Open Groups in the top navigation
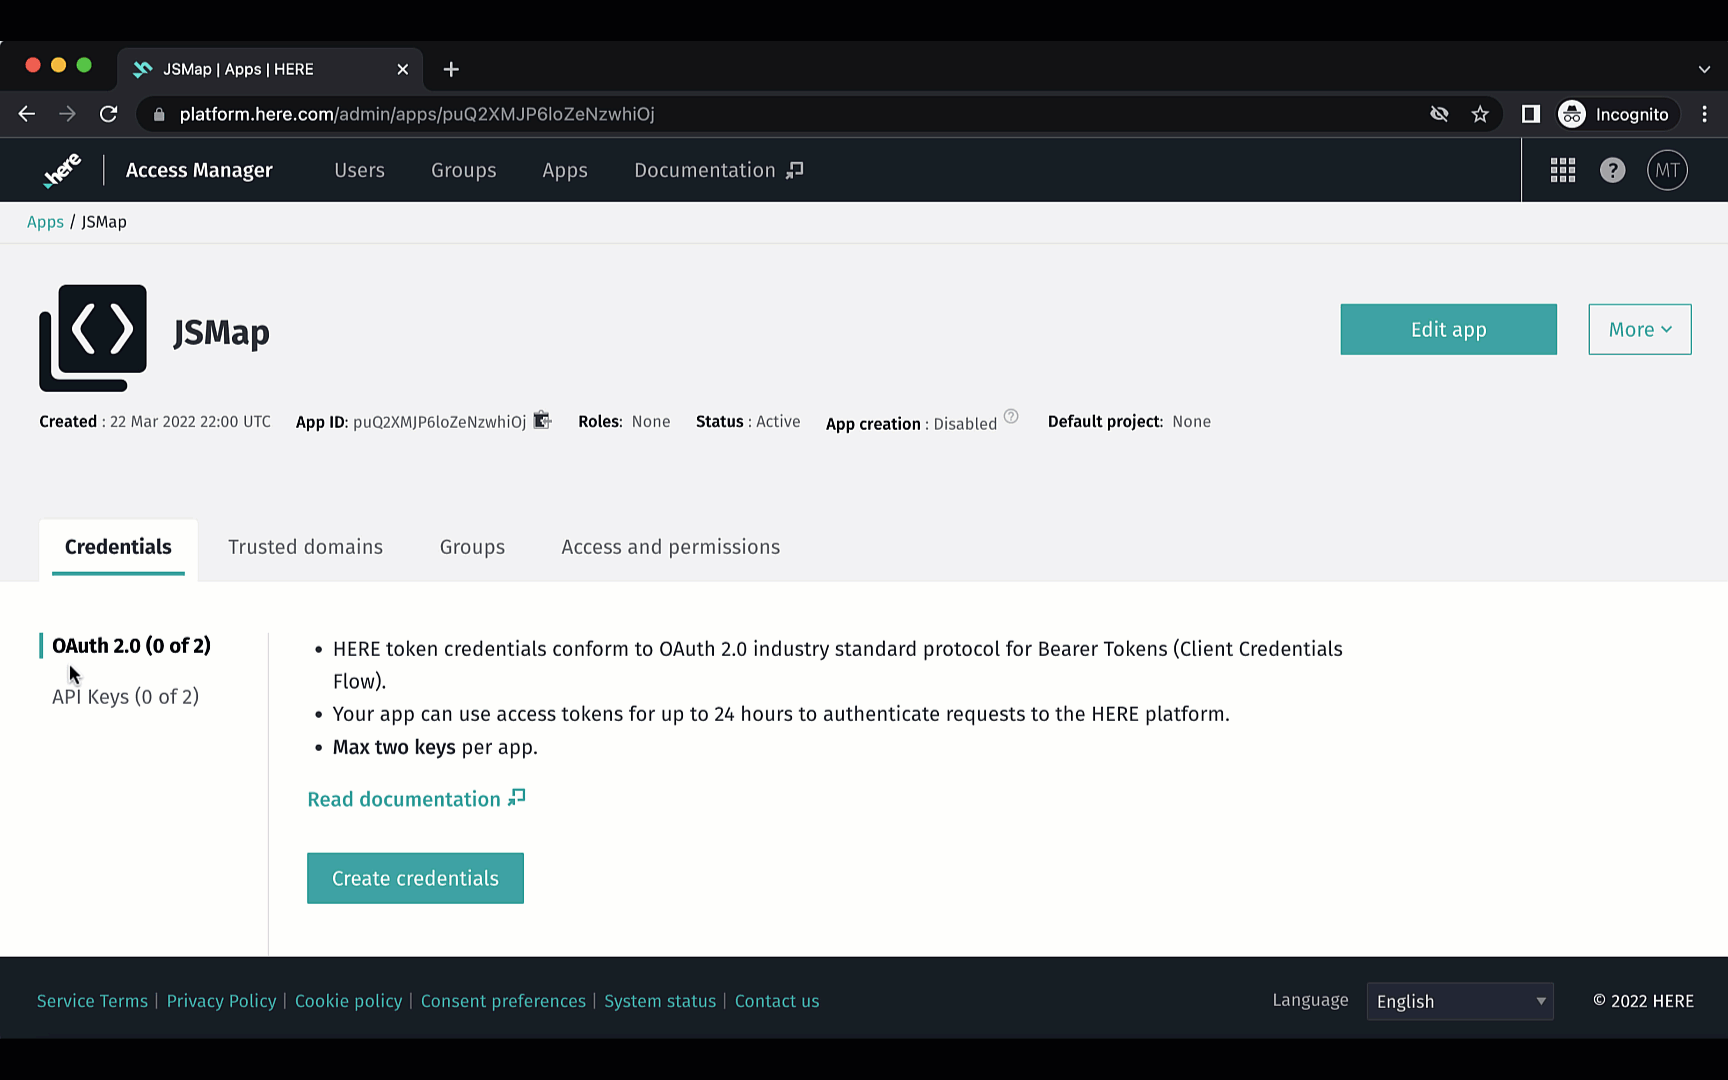The width and height of the screenshot is (1728, 1080). point(464,170)
